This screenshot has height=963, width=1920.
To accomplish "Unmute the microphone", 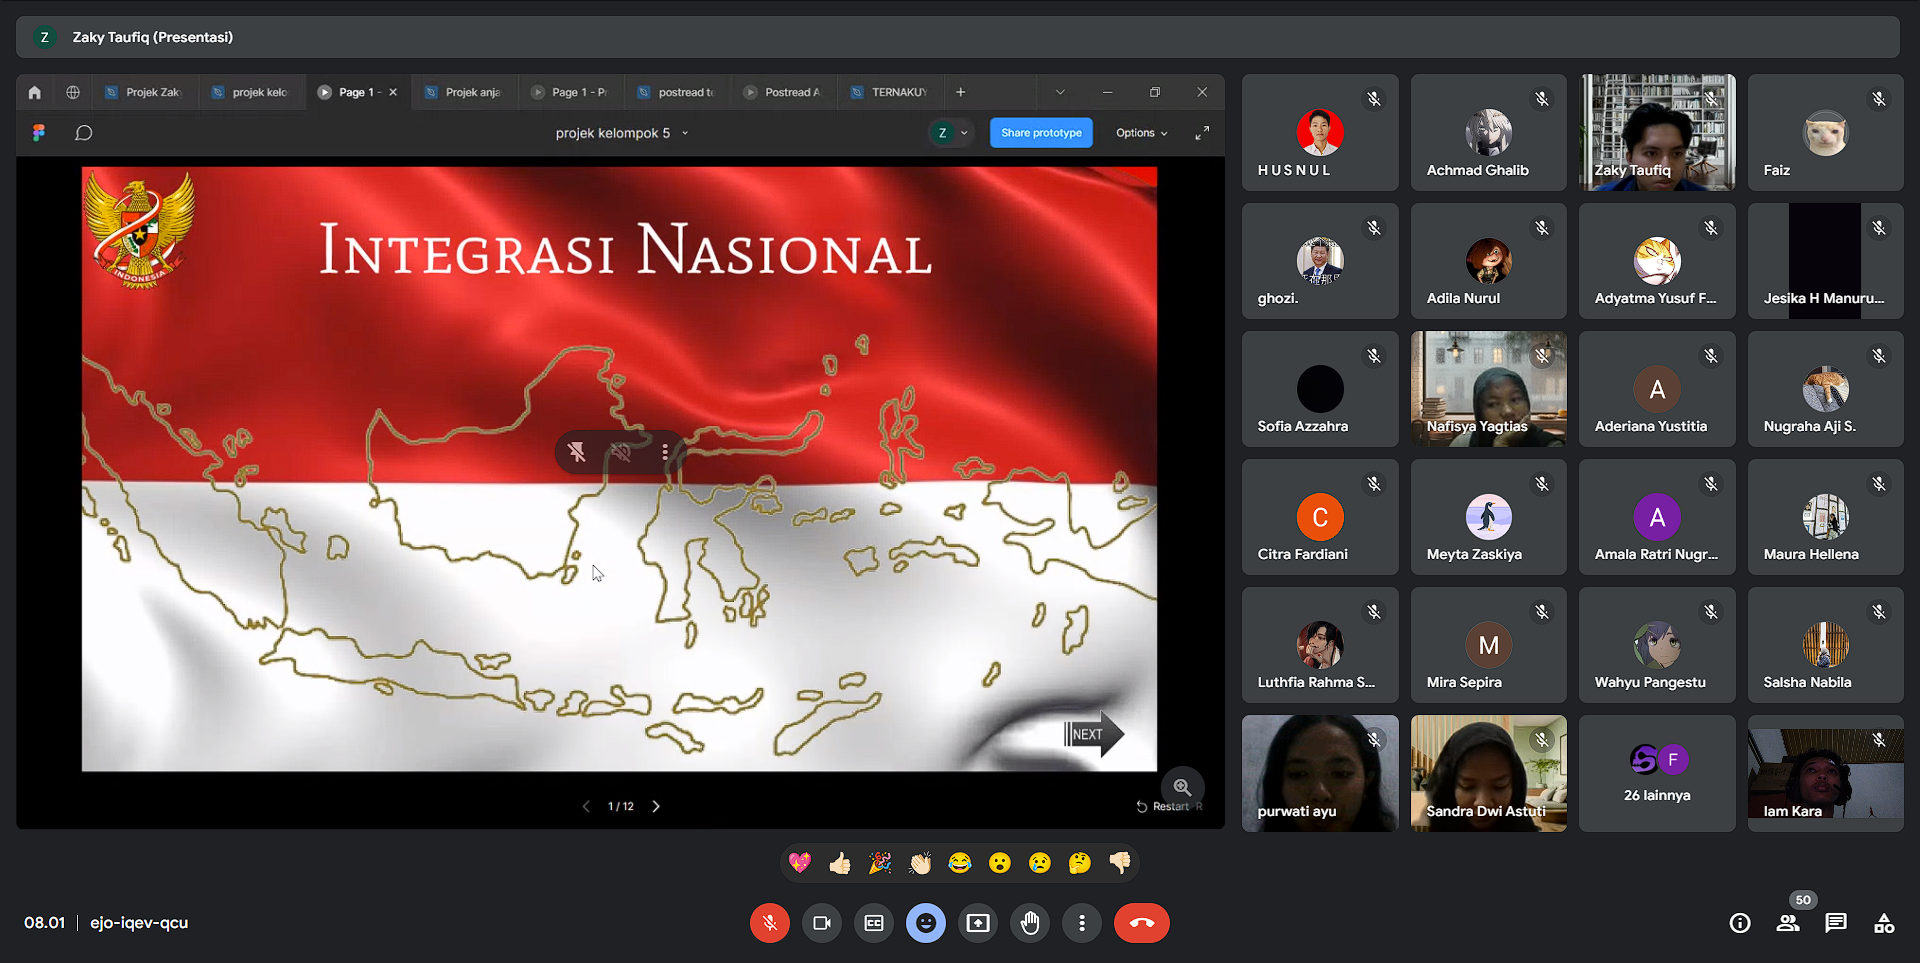I will coord(770,923).
